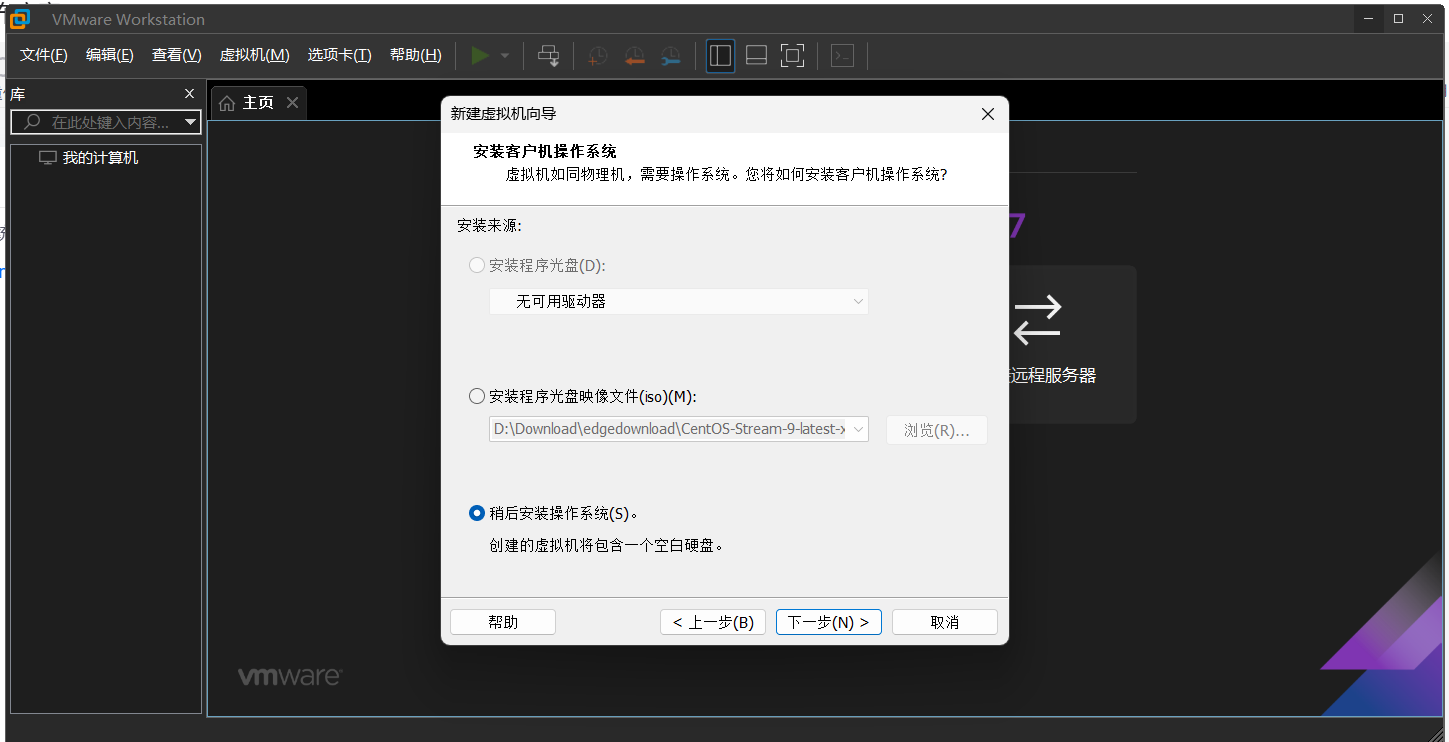Close the Home tab with its X
This screenshot has width=1449, height=742.
click(292, 102)
